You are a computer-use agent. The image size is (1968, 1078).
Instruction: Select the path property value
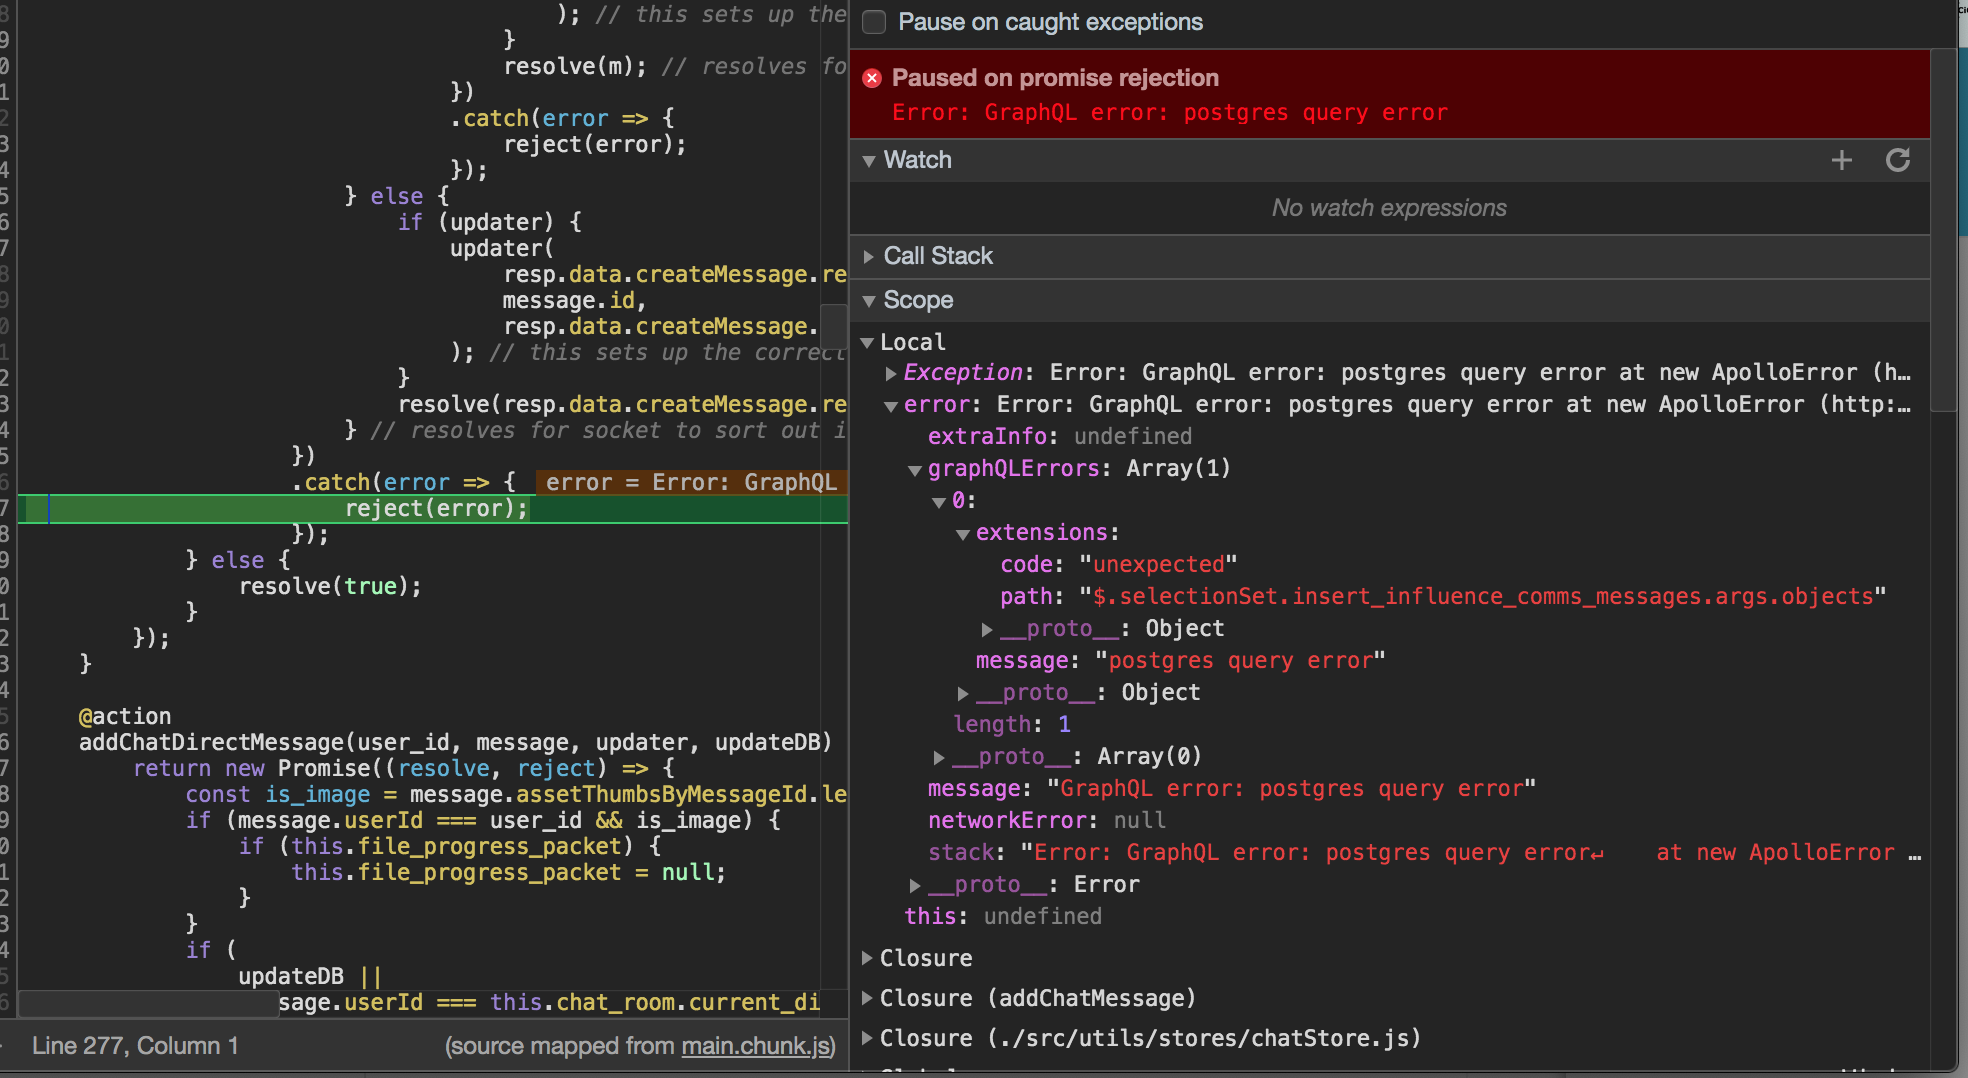pyautogui.click(x=1483, y=596)
